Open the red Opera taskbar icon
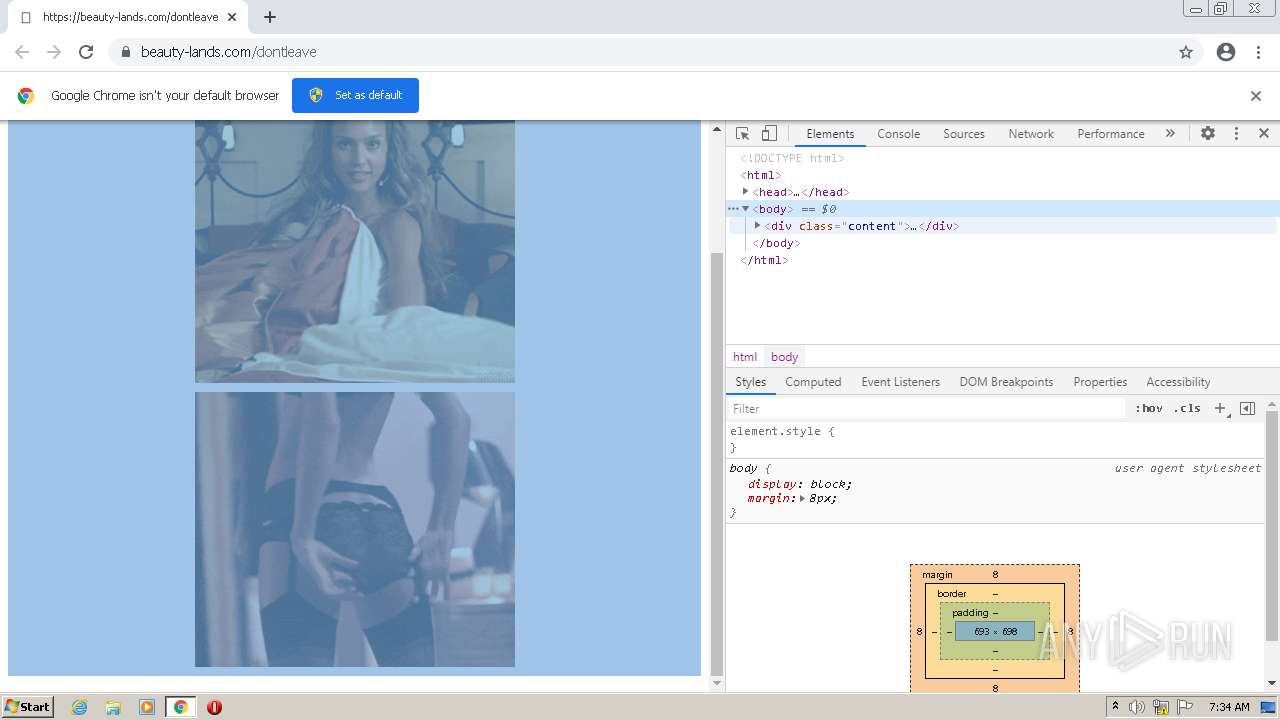1280x720 pixels. tap(214, 707)
